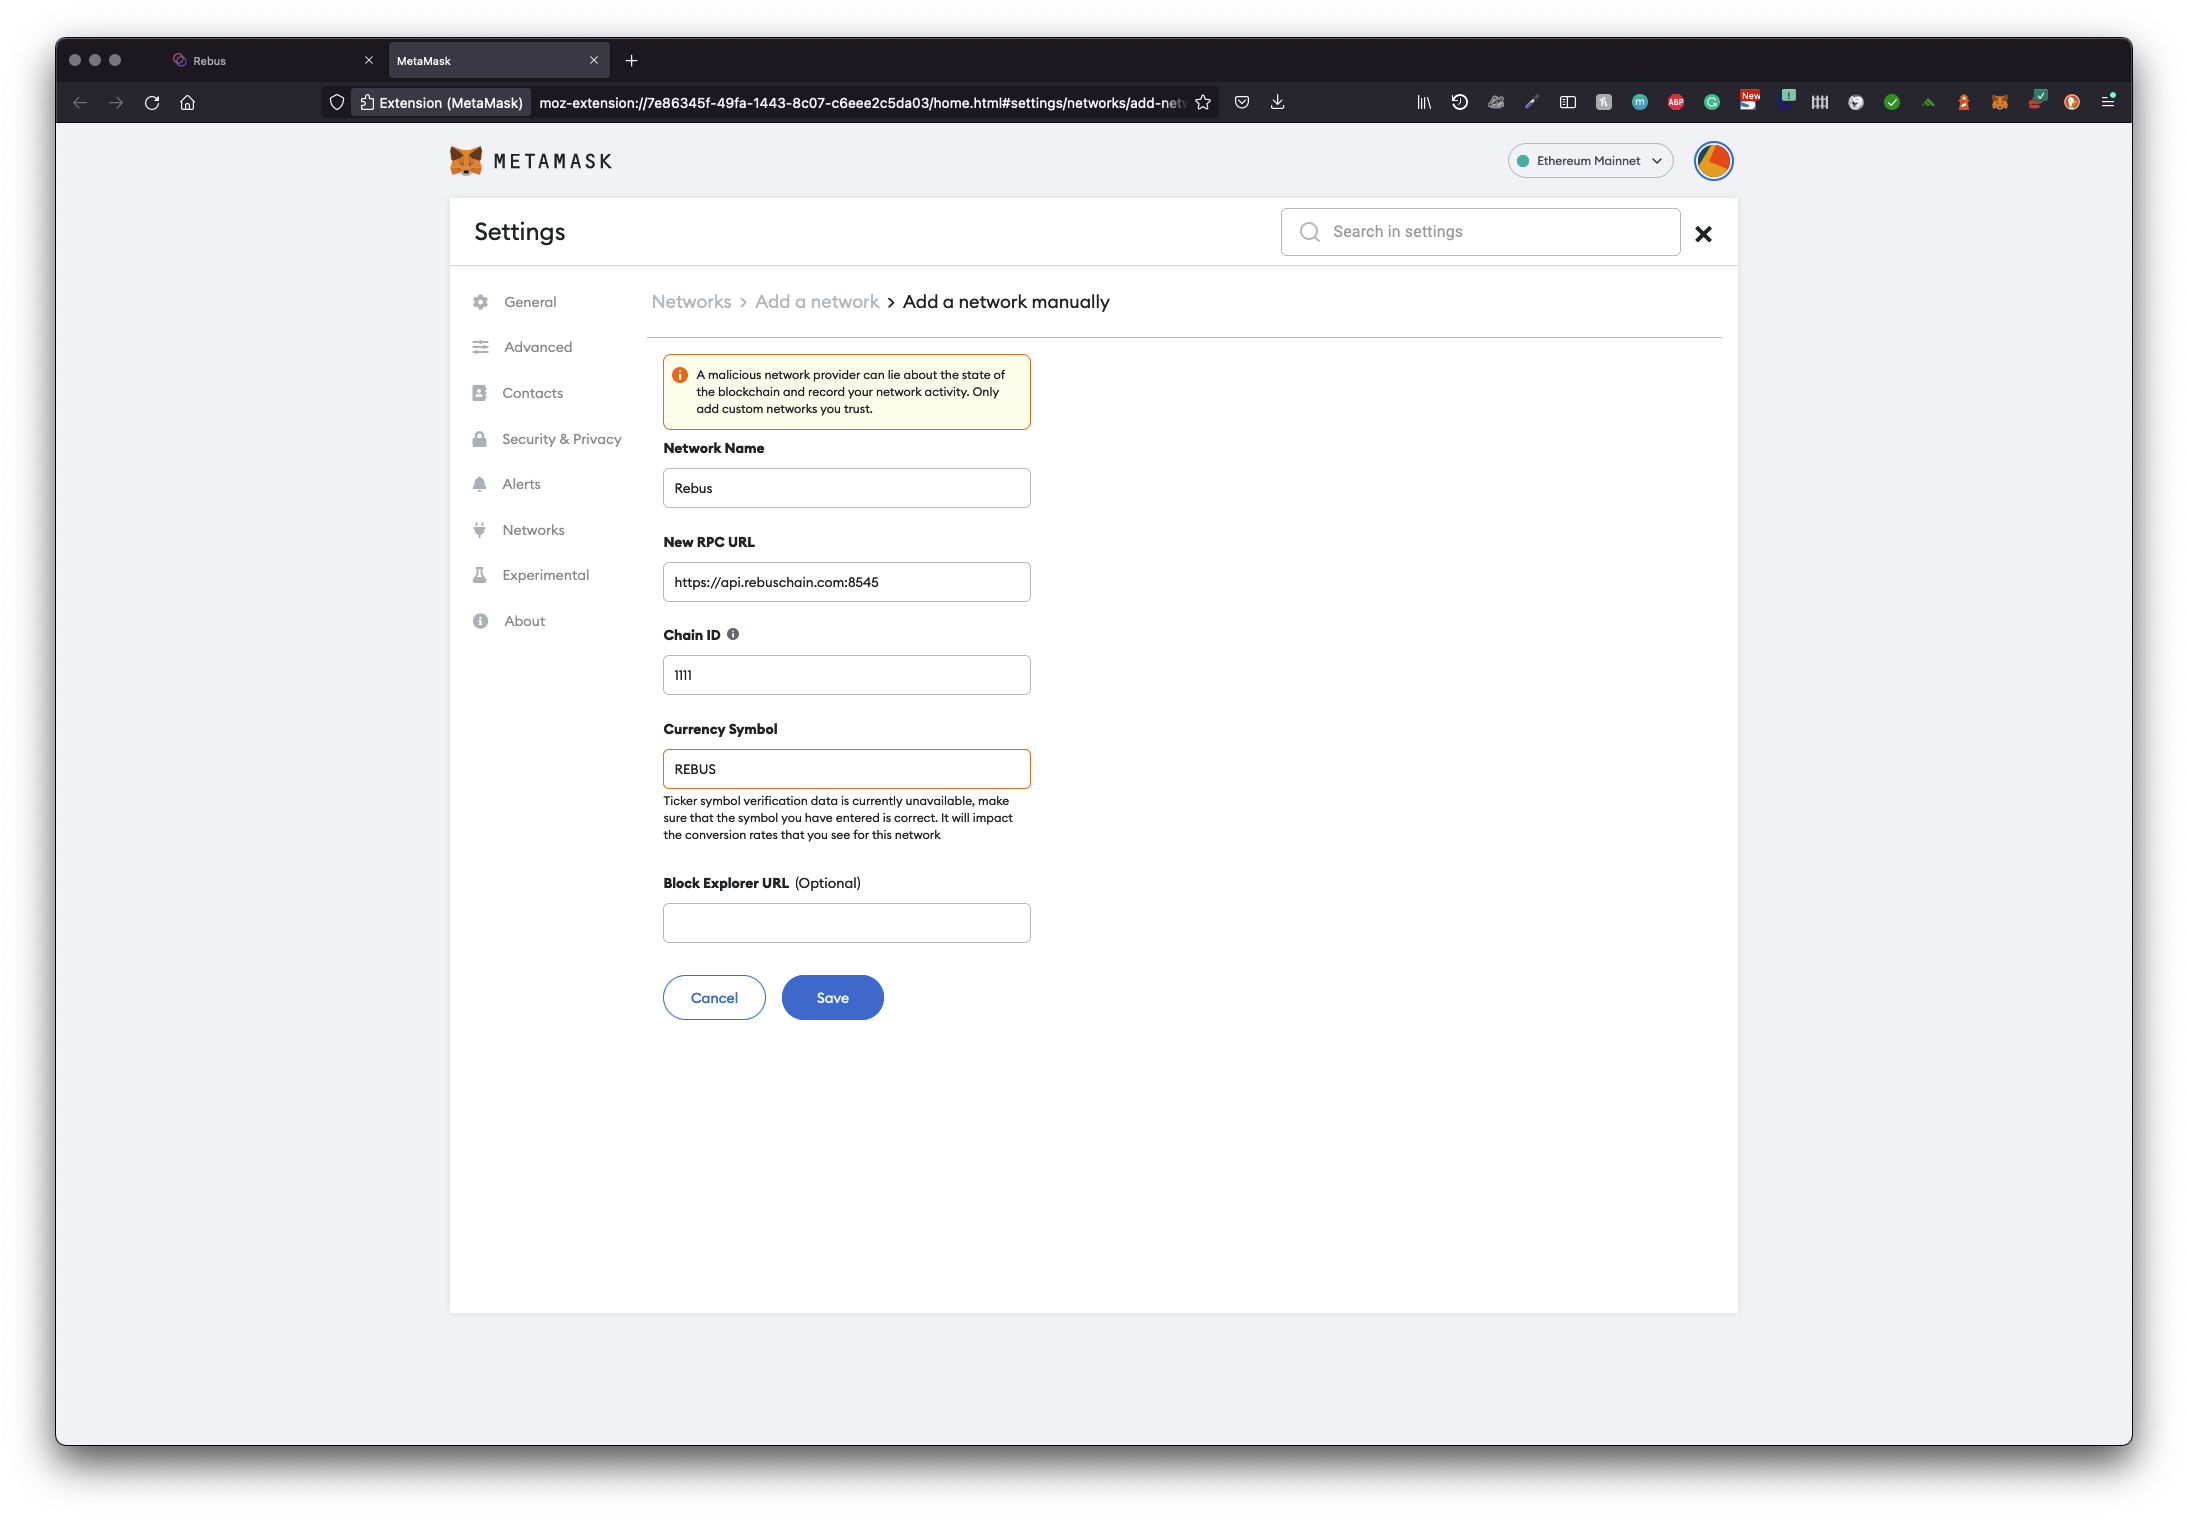Open Contacts settings section
Image resolution: width=2188 pixels, height=1519 pixels.
coord(532,393)
